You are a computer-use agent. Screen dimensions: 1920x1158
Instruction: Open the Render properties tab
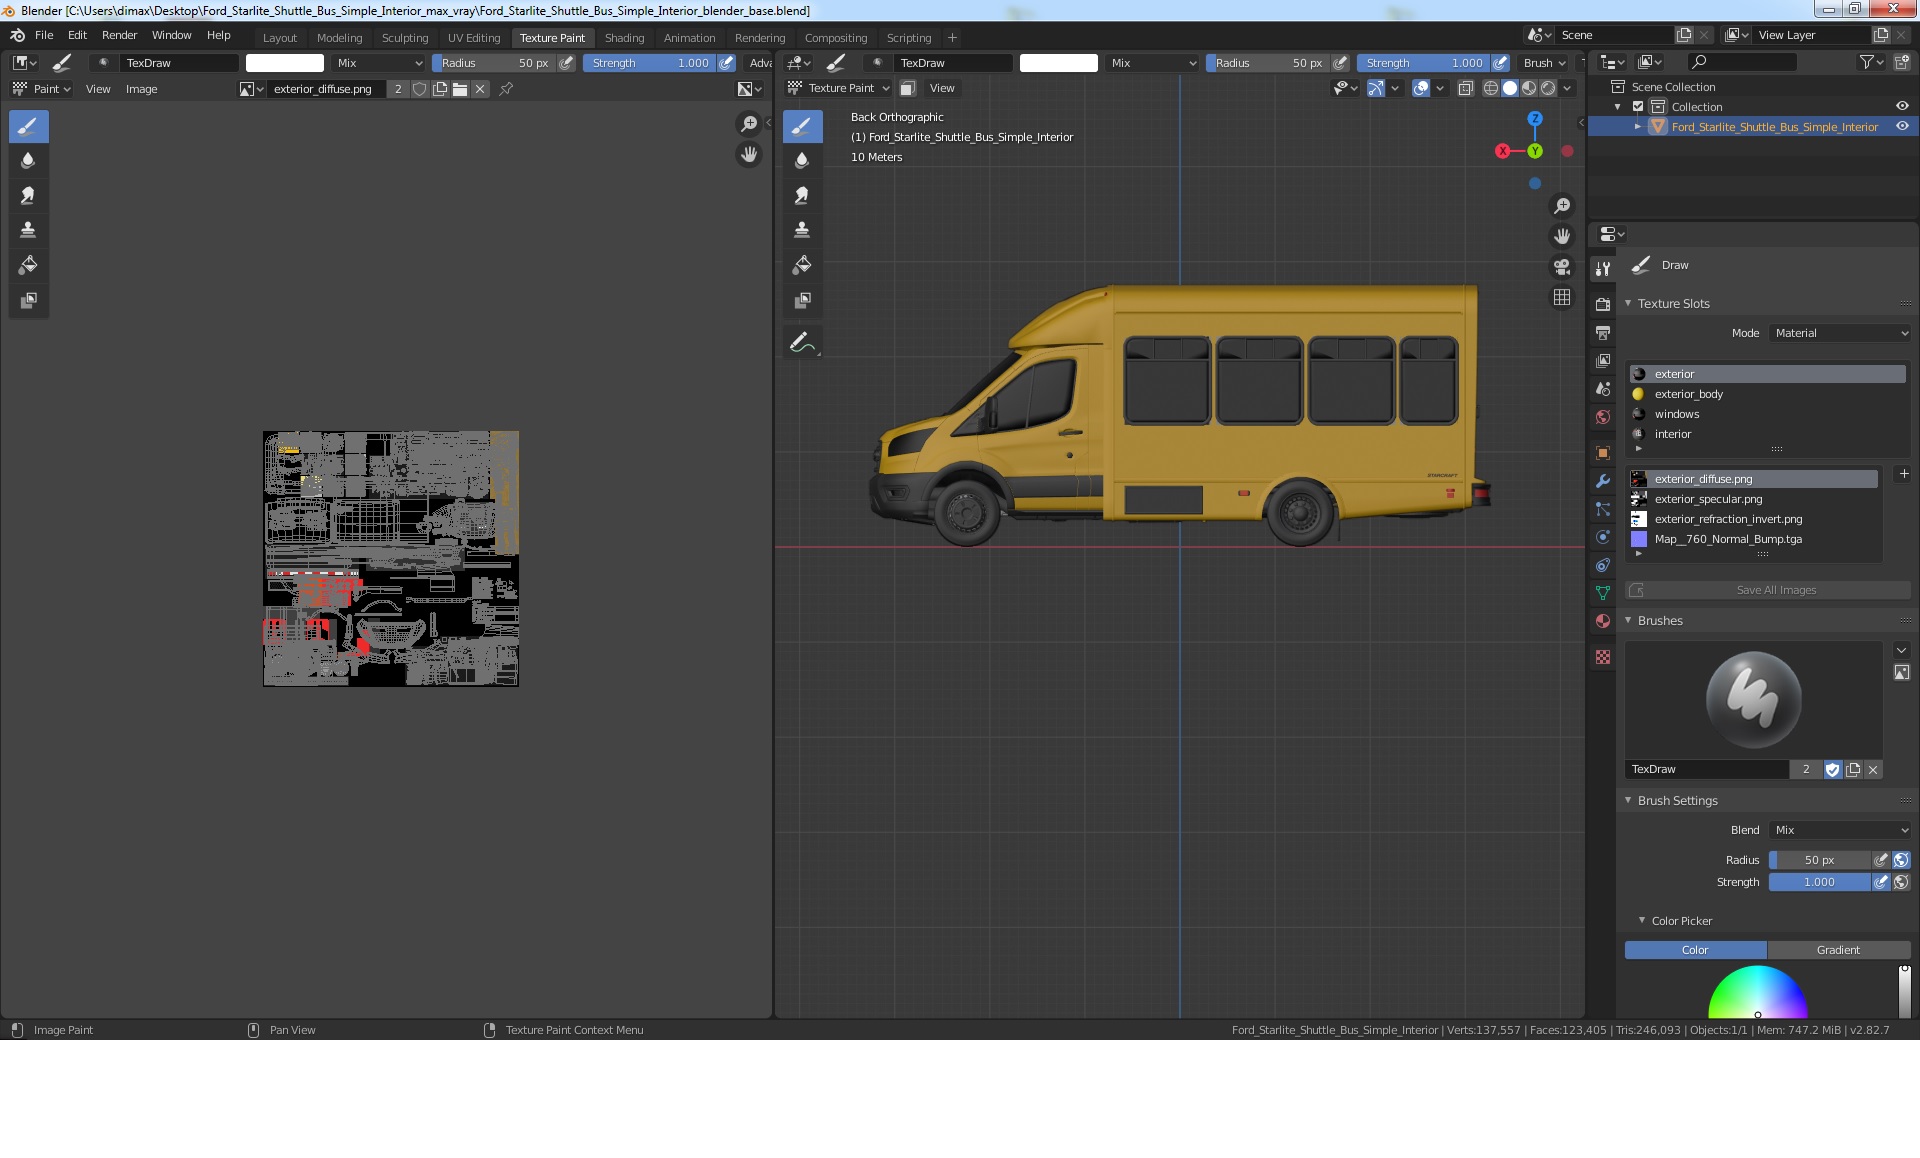1603,304
